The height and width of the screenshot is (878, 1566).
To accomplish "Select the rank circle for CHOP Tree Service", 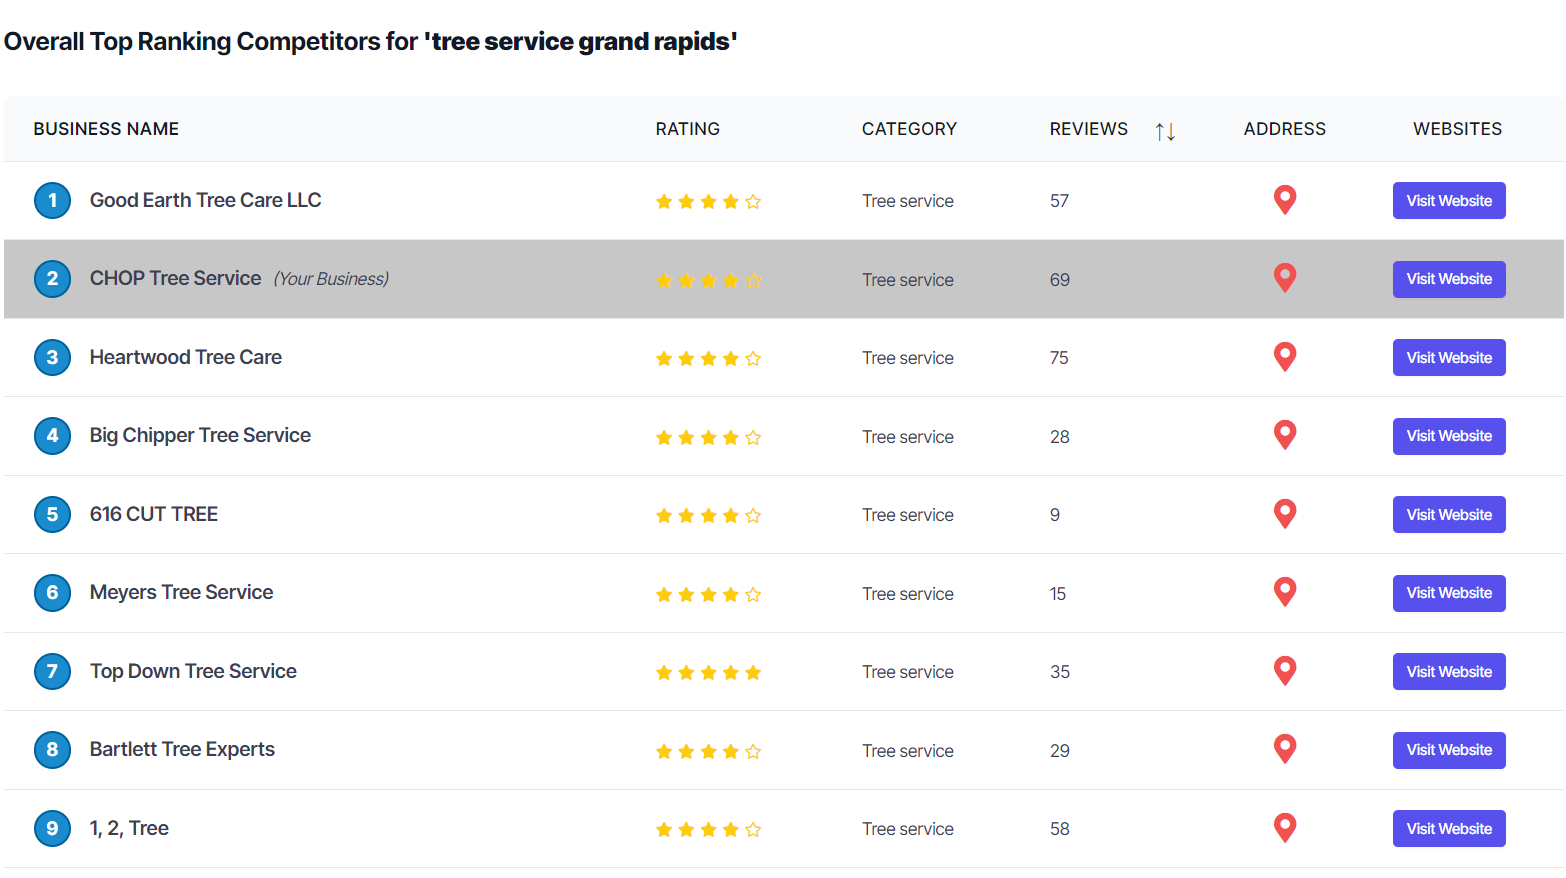I will [x=53, y=279].
